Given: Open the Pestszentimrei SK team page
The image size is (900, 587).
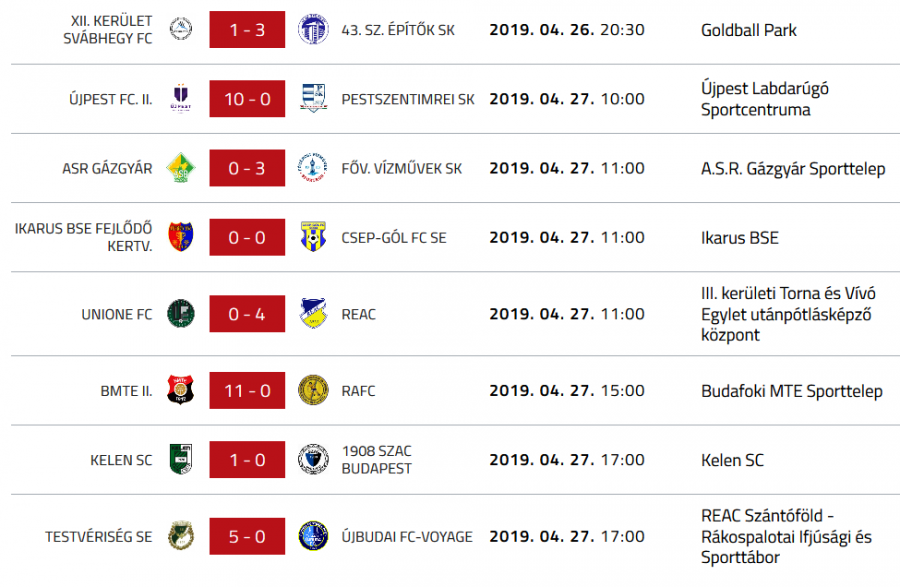Looking at the screenshot, I should tap(408, 99).
